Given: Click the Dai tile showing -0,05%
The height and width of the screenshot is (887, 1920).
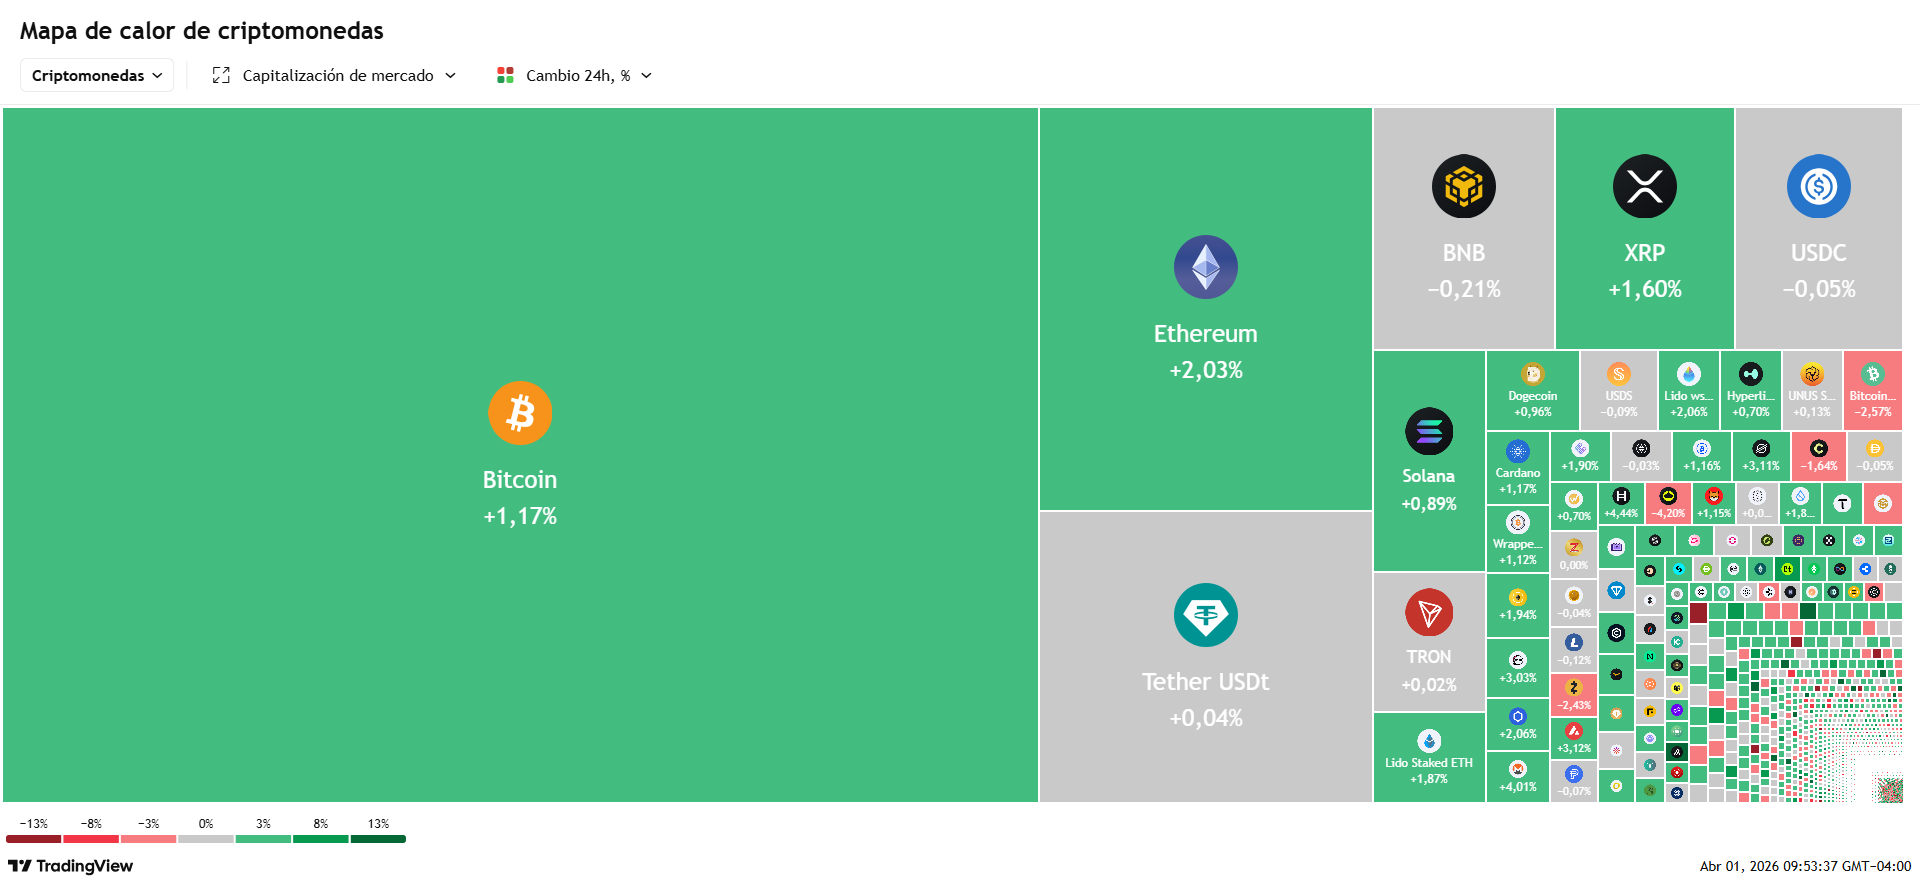Looking at the screenshot, I should coord(1875,456).
